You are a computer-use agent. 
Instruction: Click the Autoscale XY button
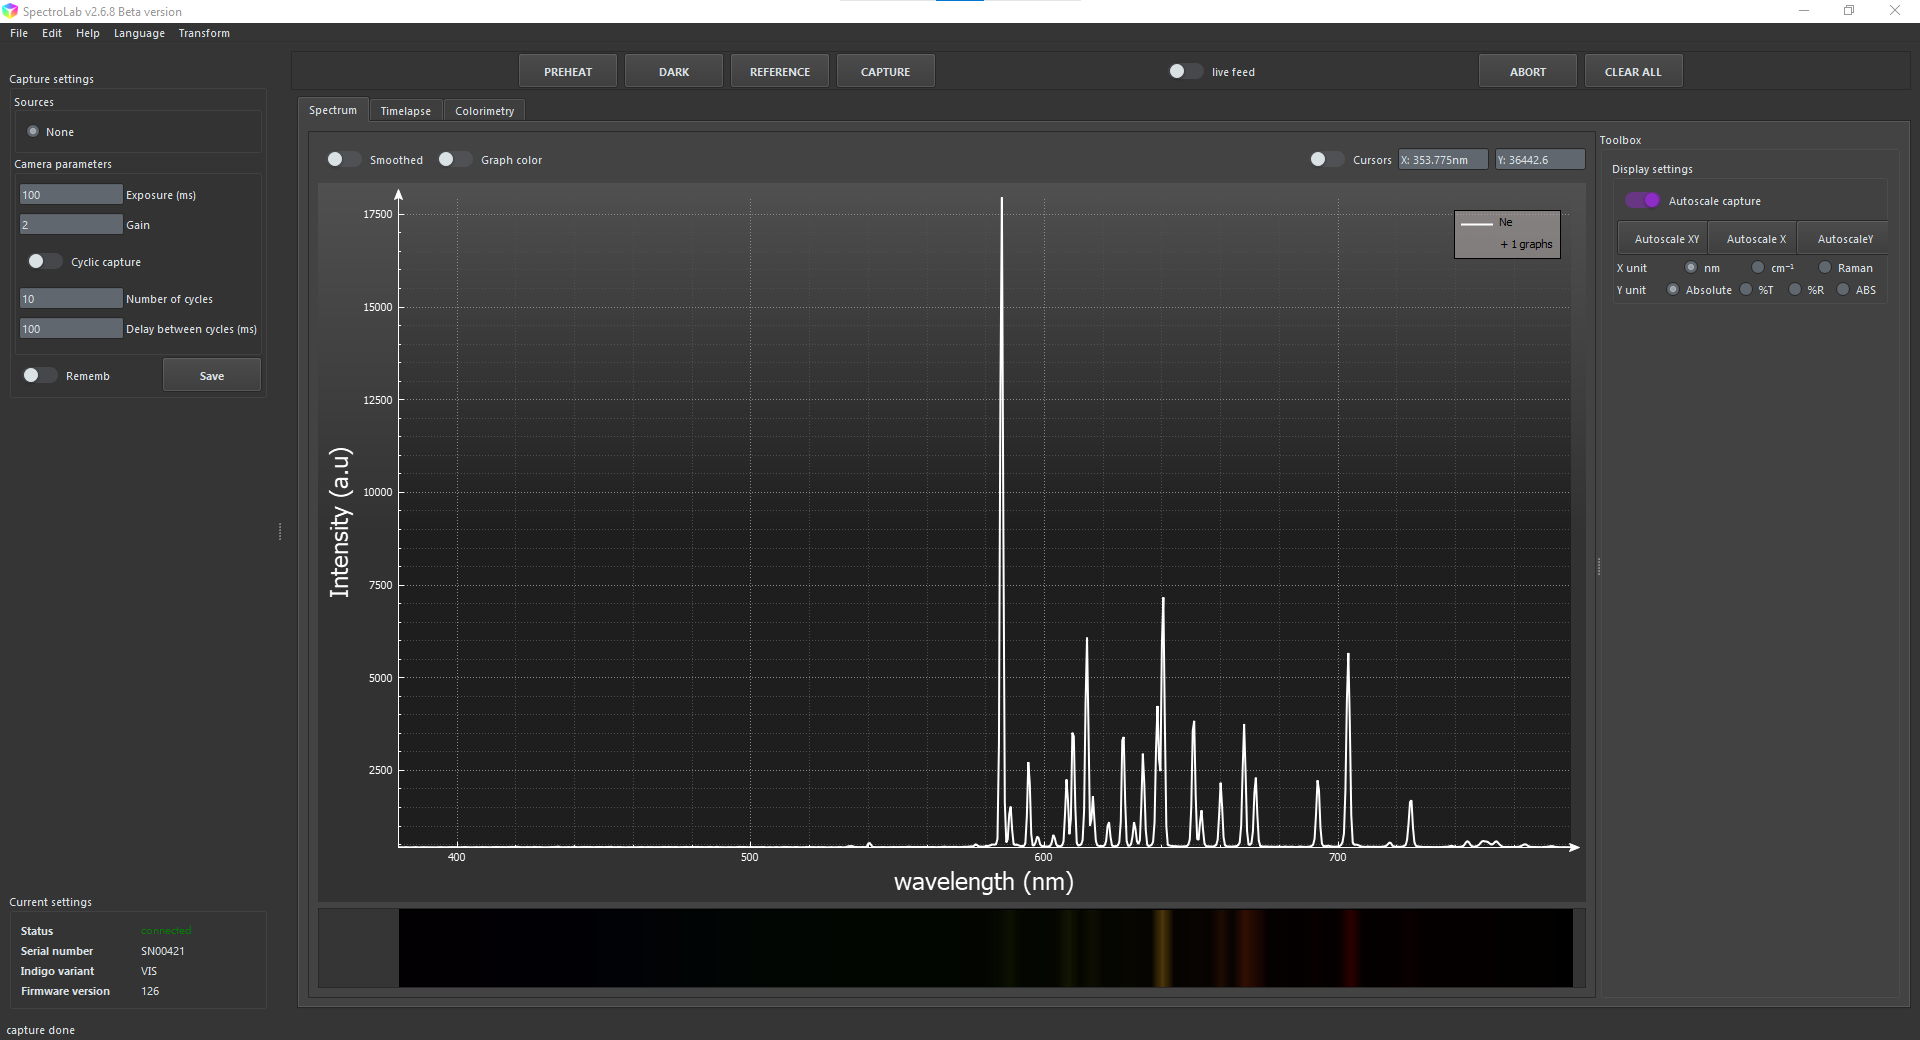click(x=1663, y=238)
